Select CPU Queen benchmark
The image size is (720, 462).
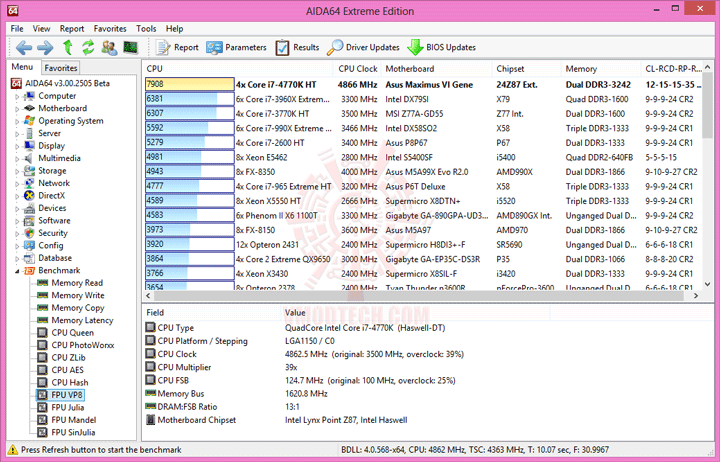point(73,332)
